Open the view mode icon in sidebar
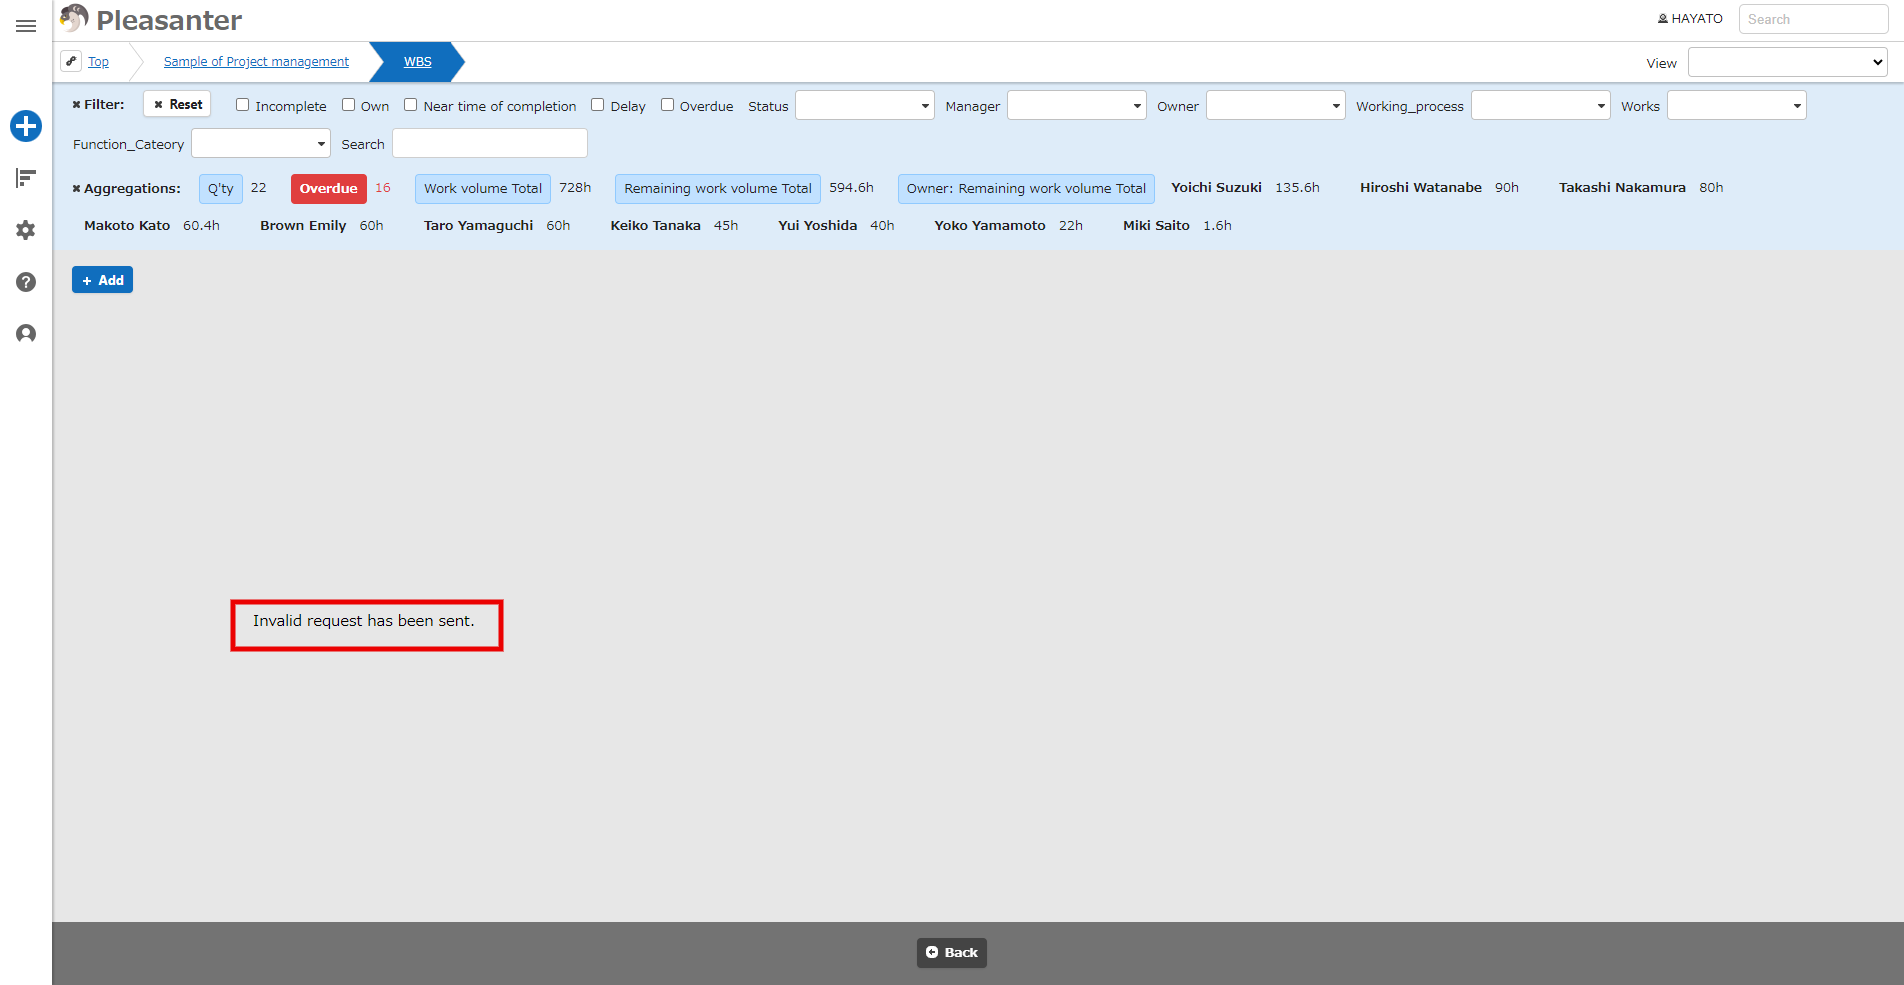The height and width of the screenshot is (985, 1904). [26, 178]
